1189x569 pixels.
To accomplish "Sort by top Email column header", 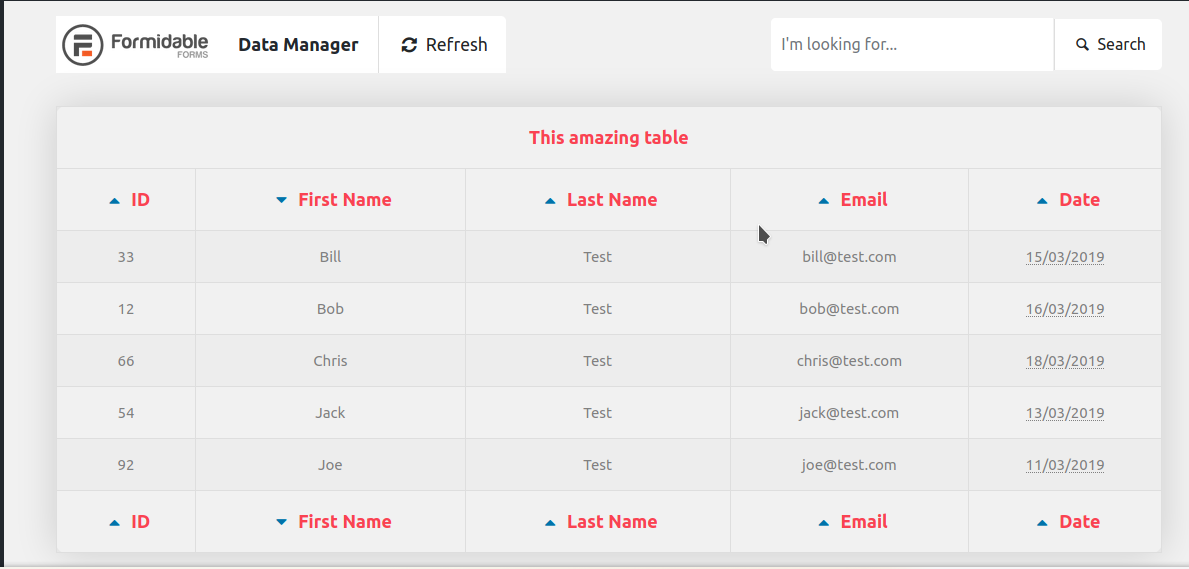I will click(864, 200).
